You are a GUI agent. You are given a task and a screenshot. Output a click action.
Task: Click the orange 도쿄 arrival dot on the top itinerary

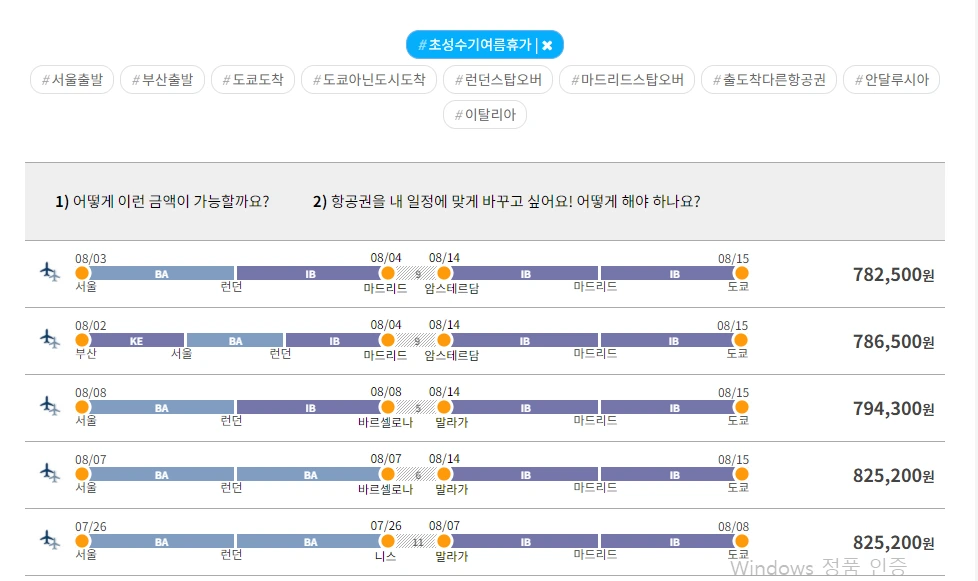(740, 272)
